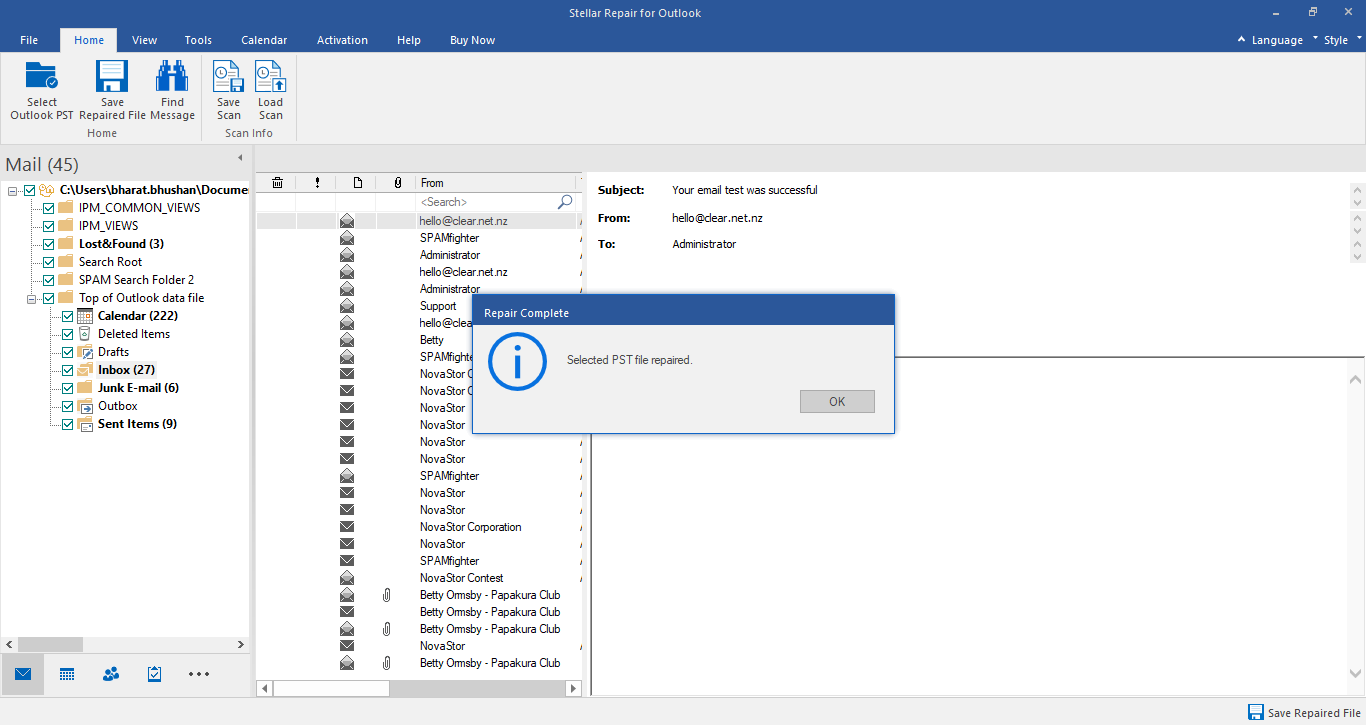Collapse the Top of Outlook data file node

pyautogui.click(x=32, y=298)
